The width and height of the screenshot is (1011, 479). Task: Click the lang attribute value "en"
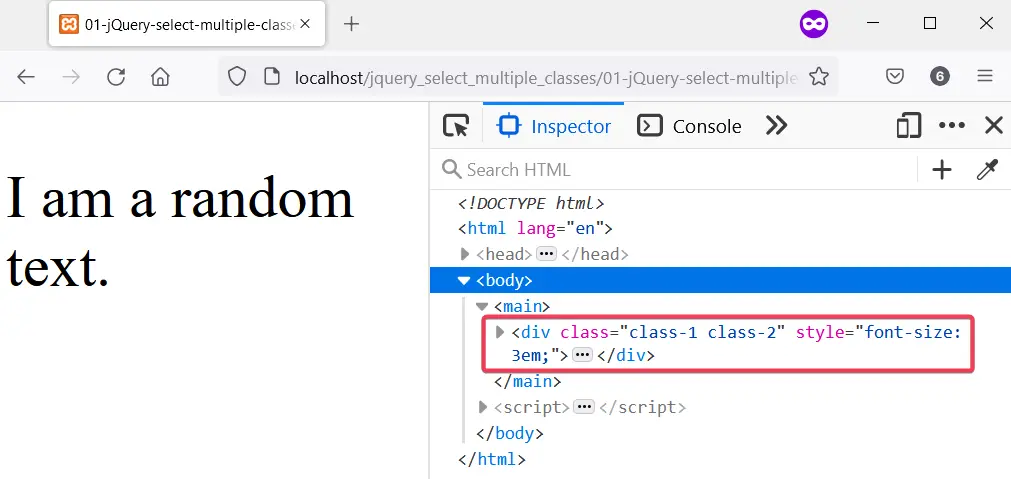(x=584, y=229)
